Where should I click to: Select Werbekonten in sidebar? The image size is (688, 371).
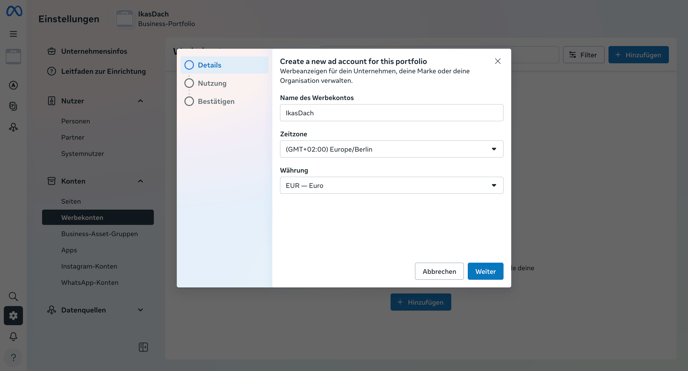click(x=98, y=218)
